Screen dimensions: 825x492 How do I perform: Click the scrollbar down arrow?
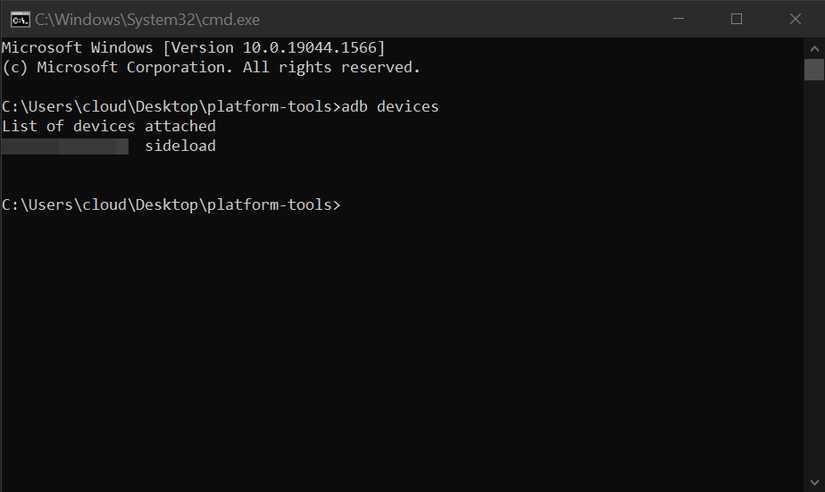tap(814, 482)
